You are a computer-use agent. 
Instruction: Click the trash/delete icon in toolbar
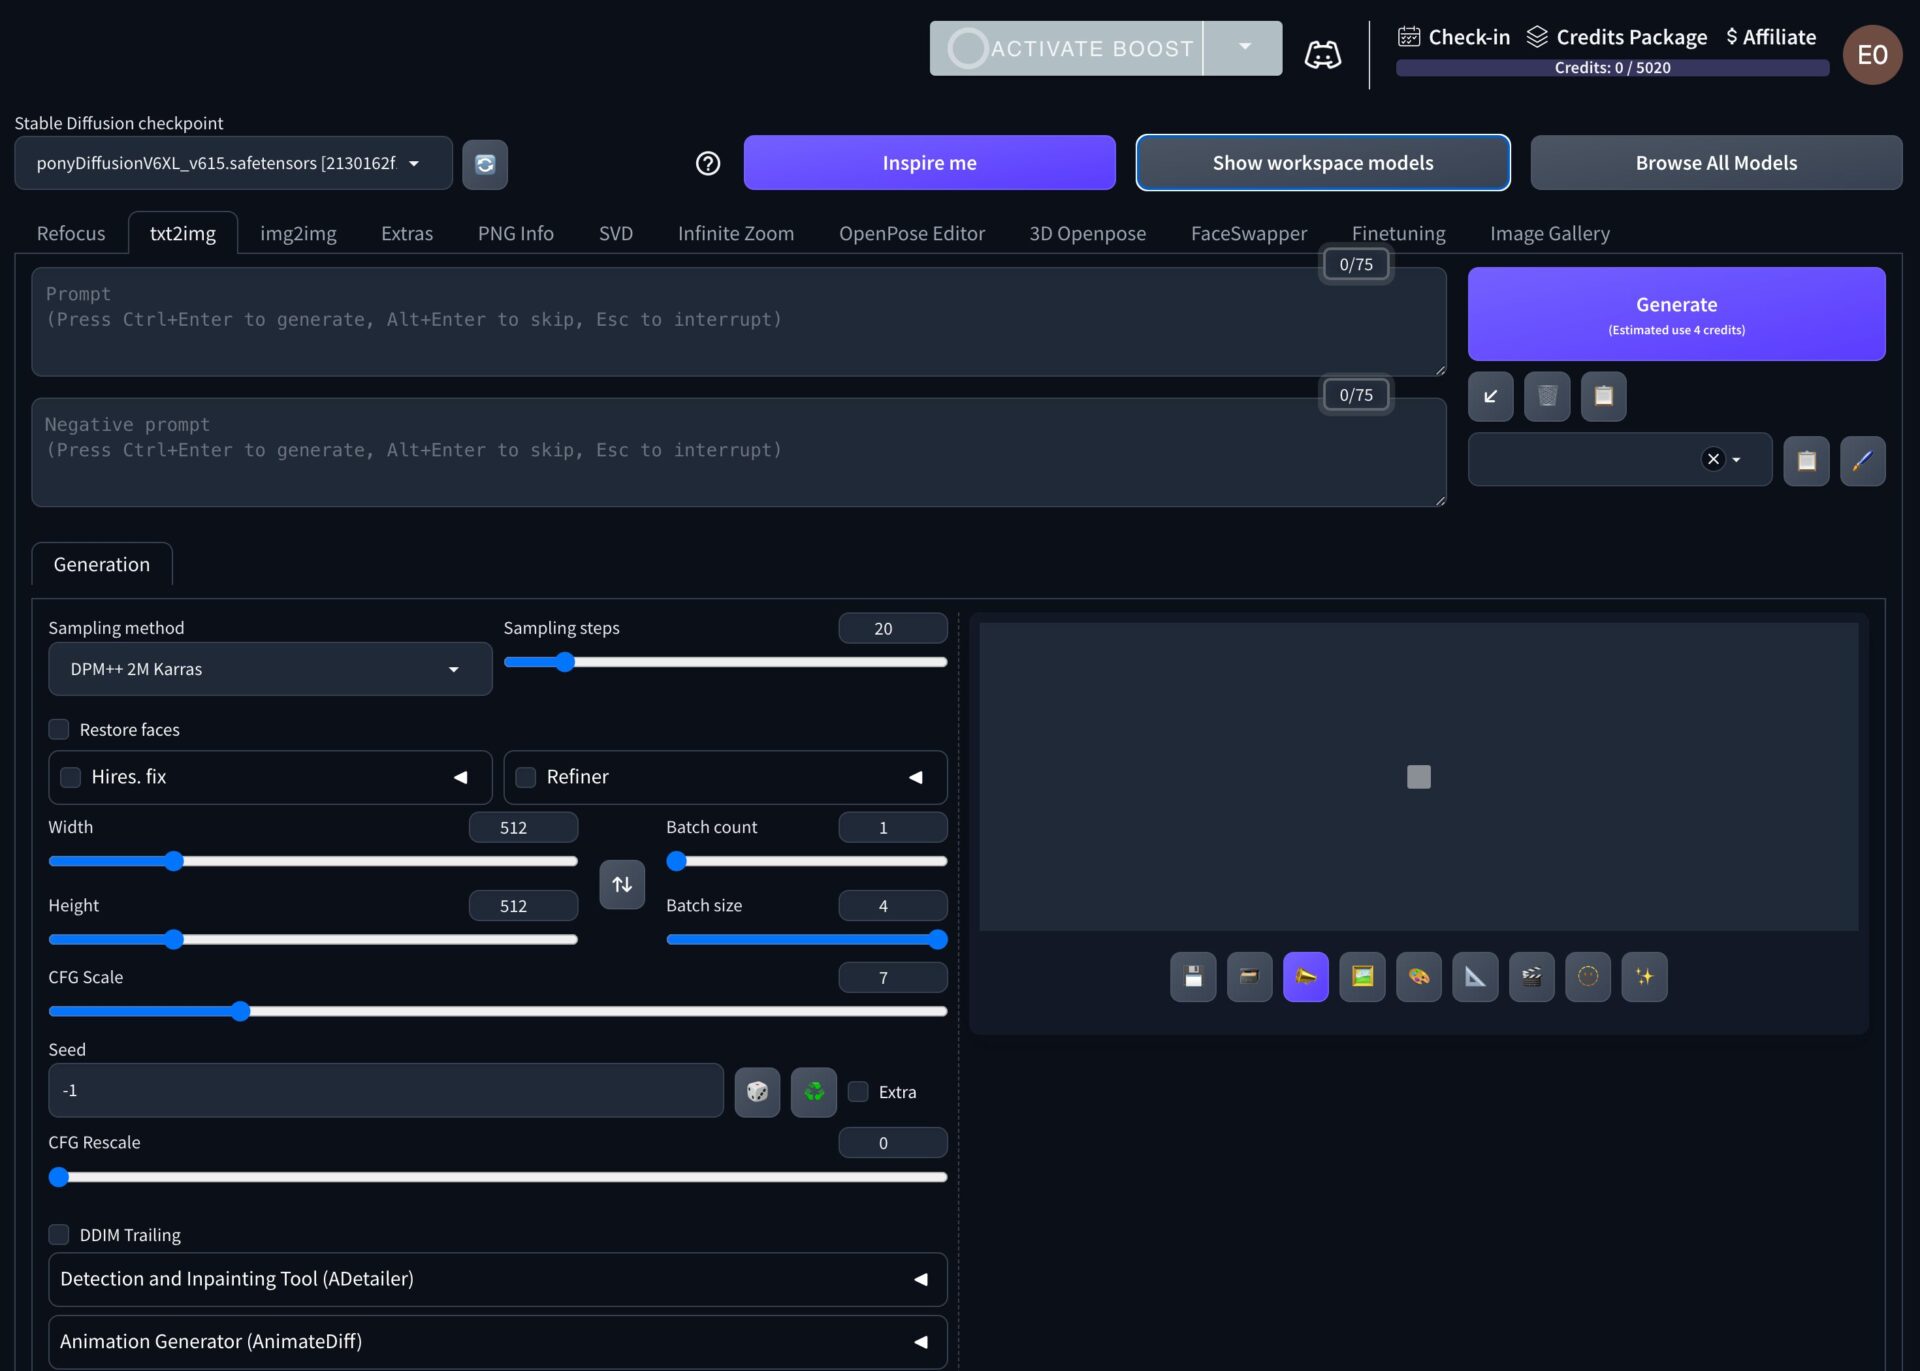[1548, 396]
